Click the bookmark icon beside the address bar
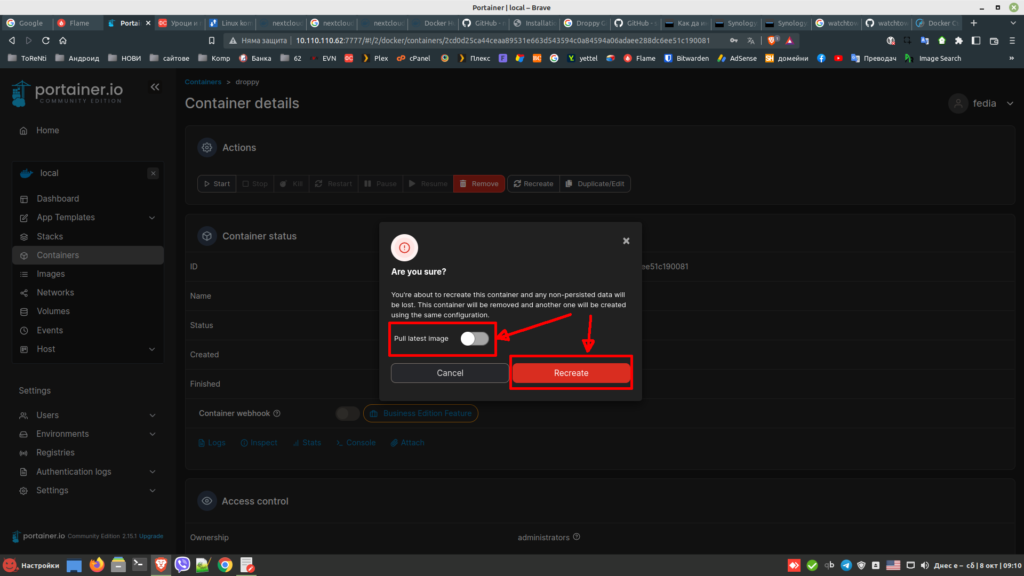This screenshot has height=576, width=1024. pyautogui.click(x=212, y=40)
